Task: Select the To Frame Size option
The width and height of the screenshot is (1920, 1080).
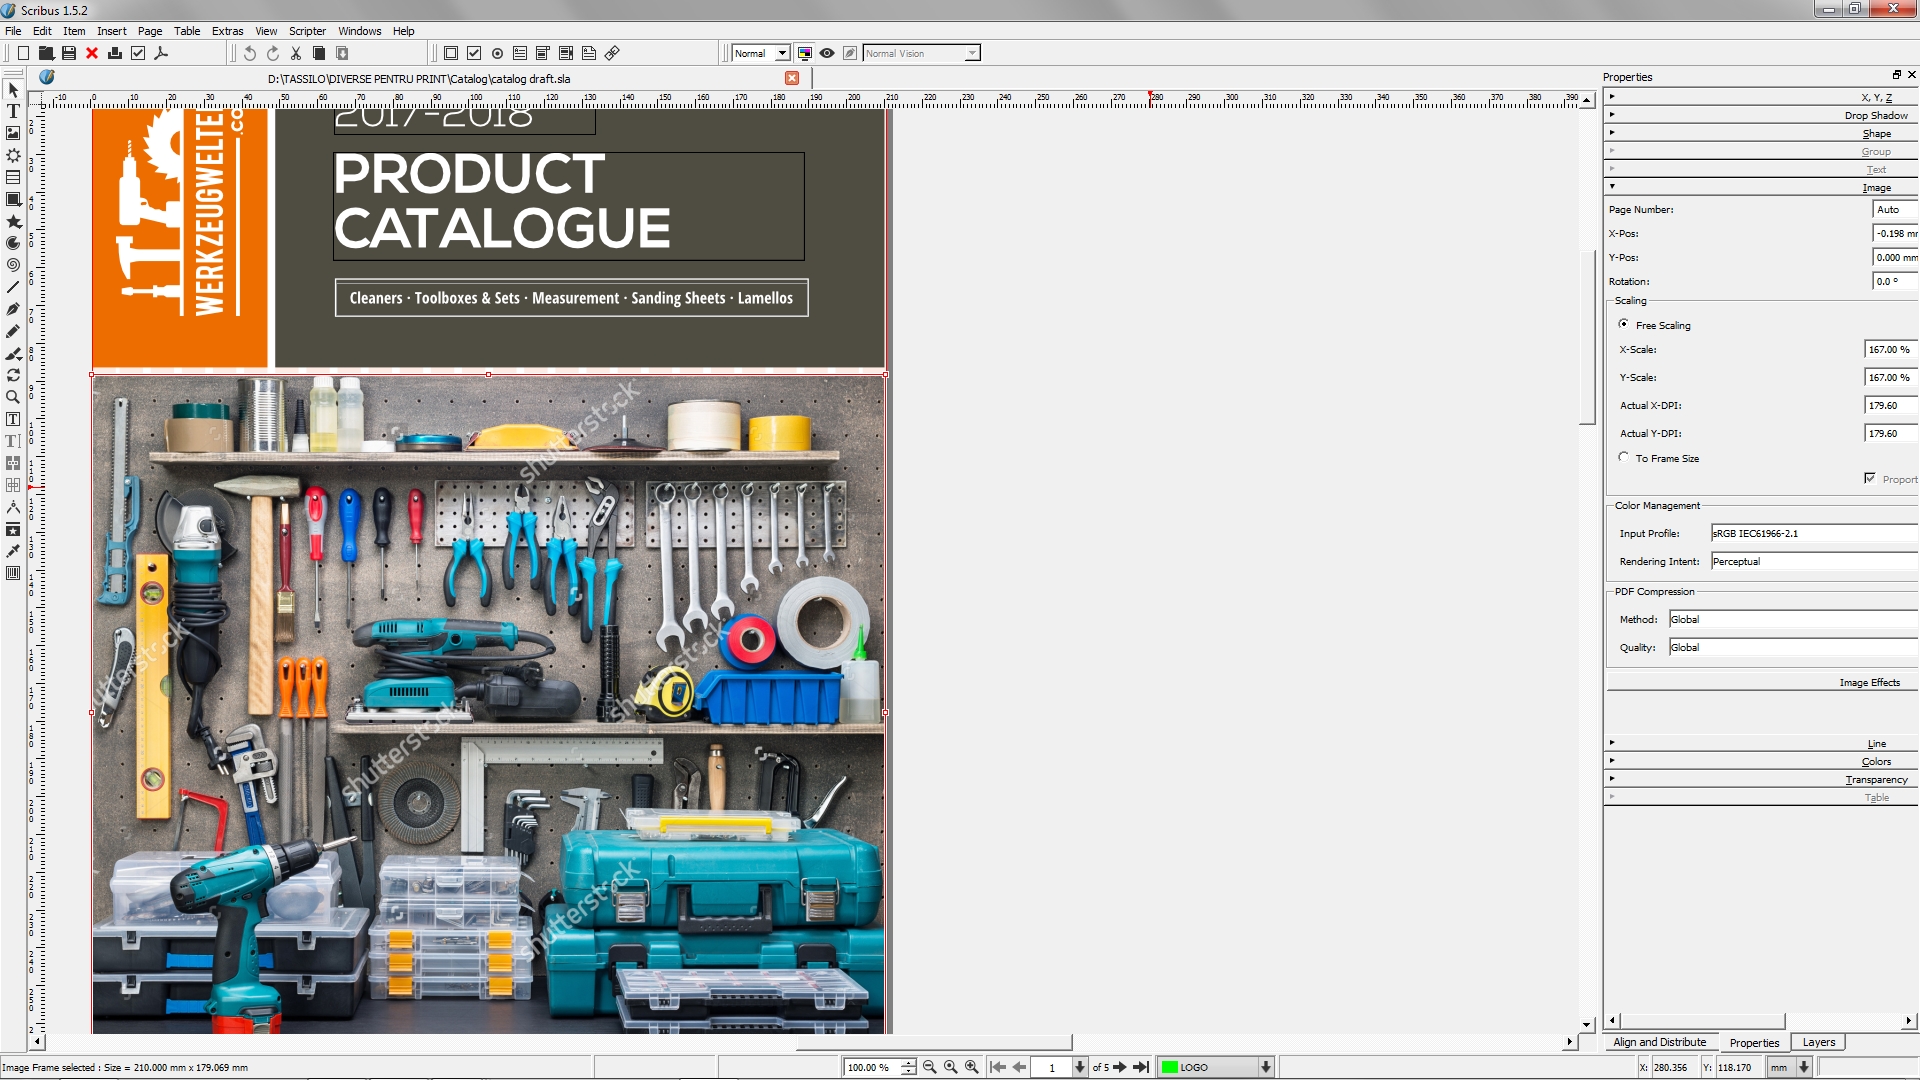Action: [1623, 457]
